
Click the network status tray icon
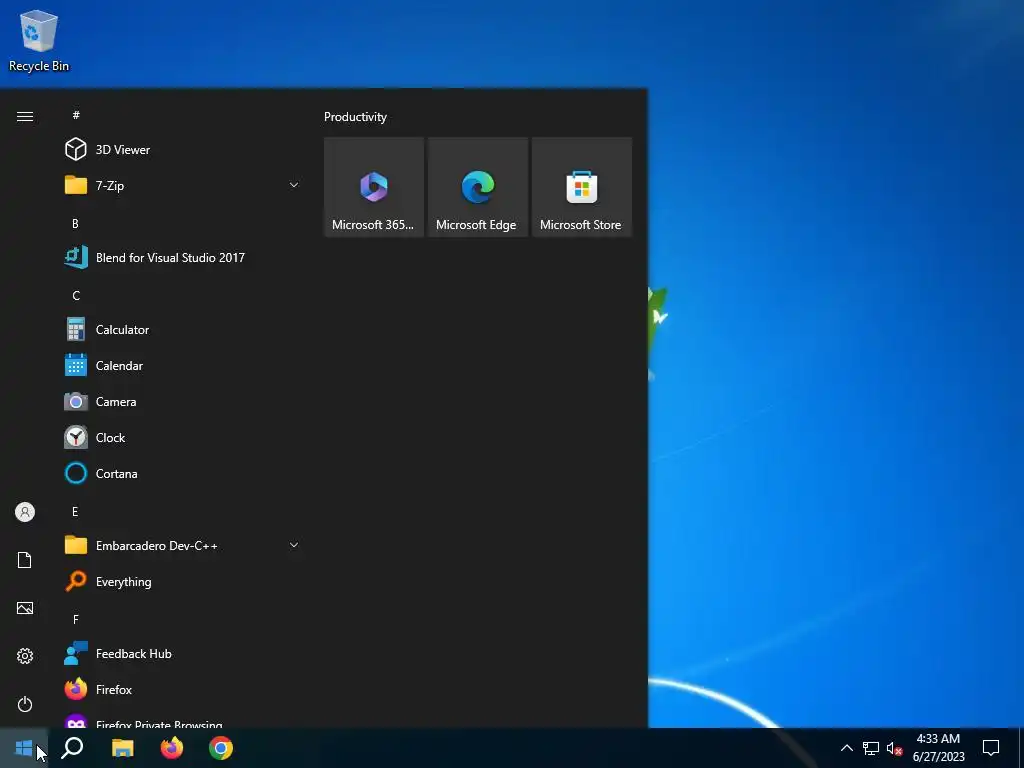[x=871, y=748]
